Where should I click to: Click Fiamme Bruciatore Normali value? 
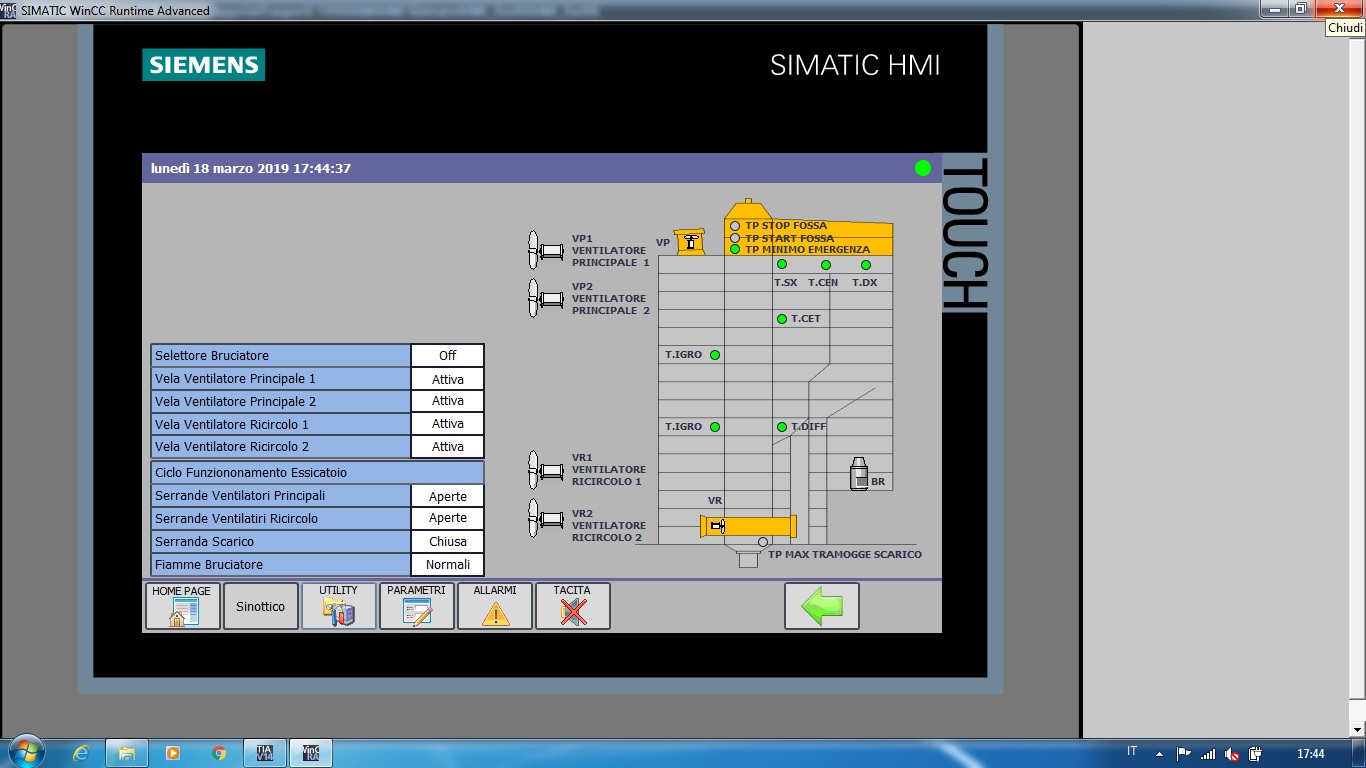coord(448,565)
